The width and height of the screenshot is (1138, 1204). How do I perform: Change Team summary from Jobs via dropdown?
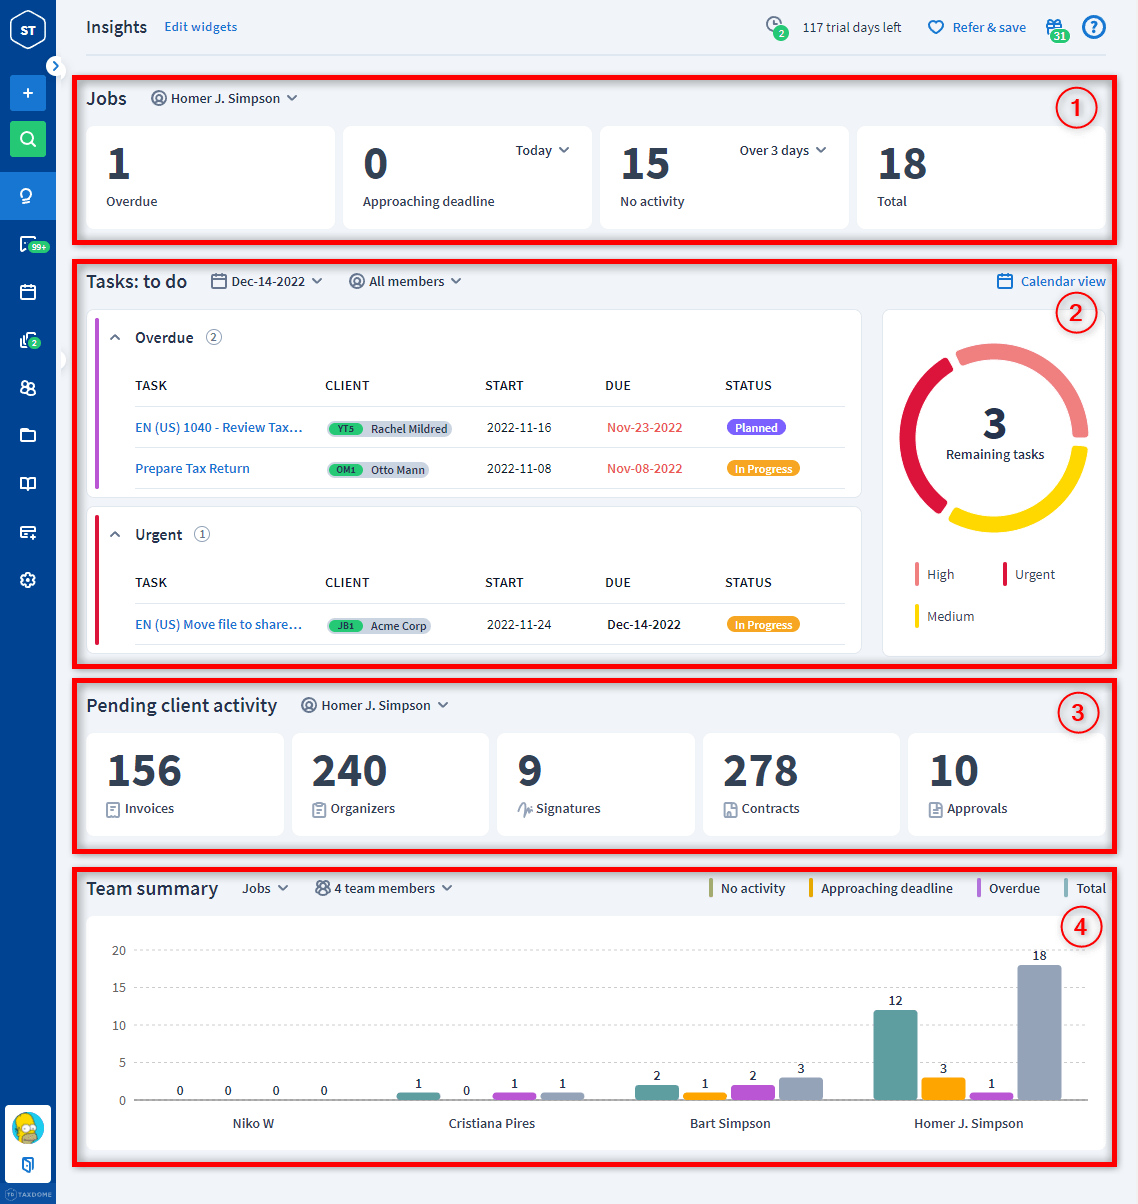point(264,888)
